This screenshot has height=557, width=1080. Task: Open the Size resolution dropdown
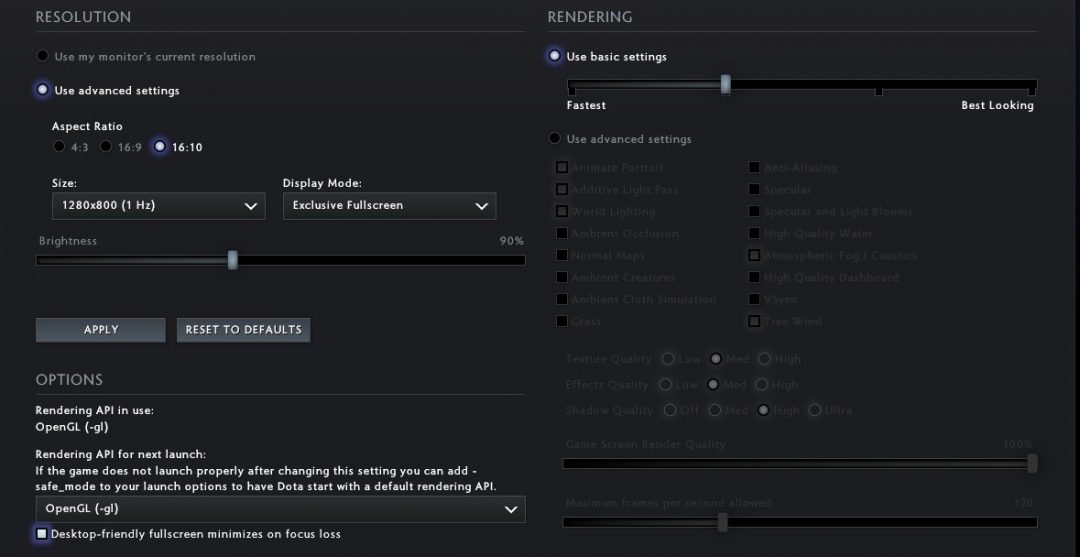tap(158, 206)
